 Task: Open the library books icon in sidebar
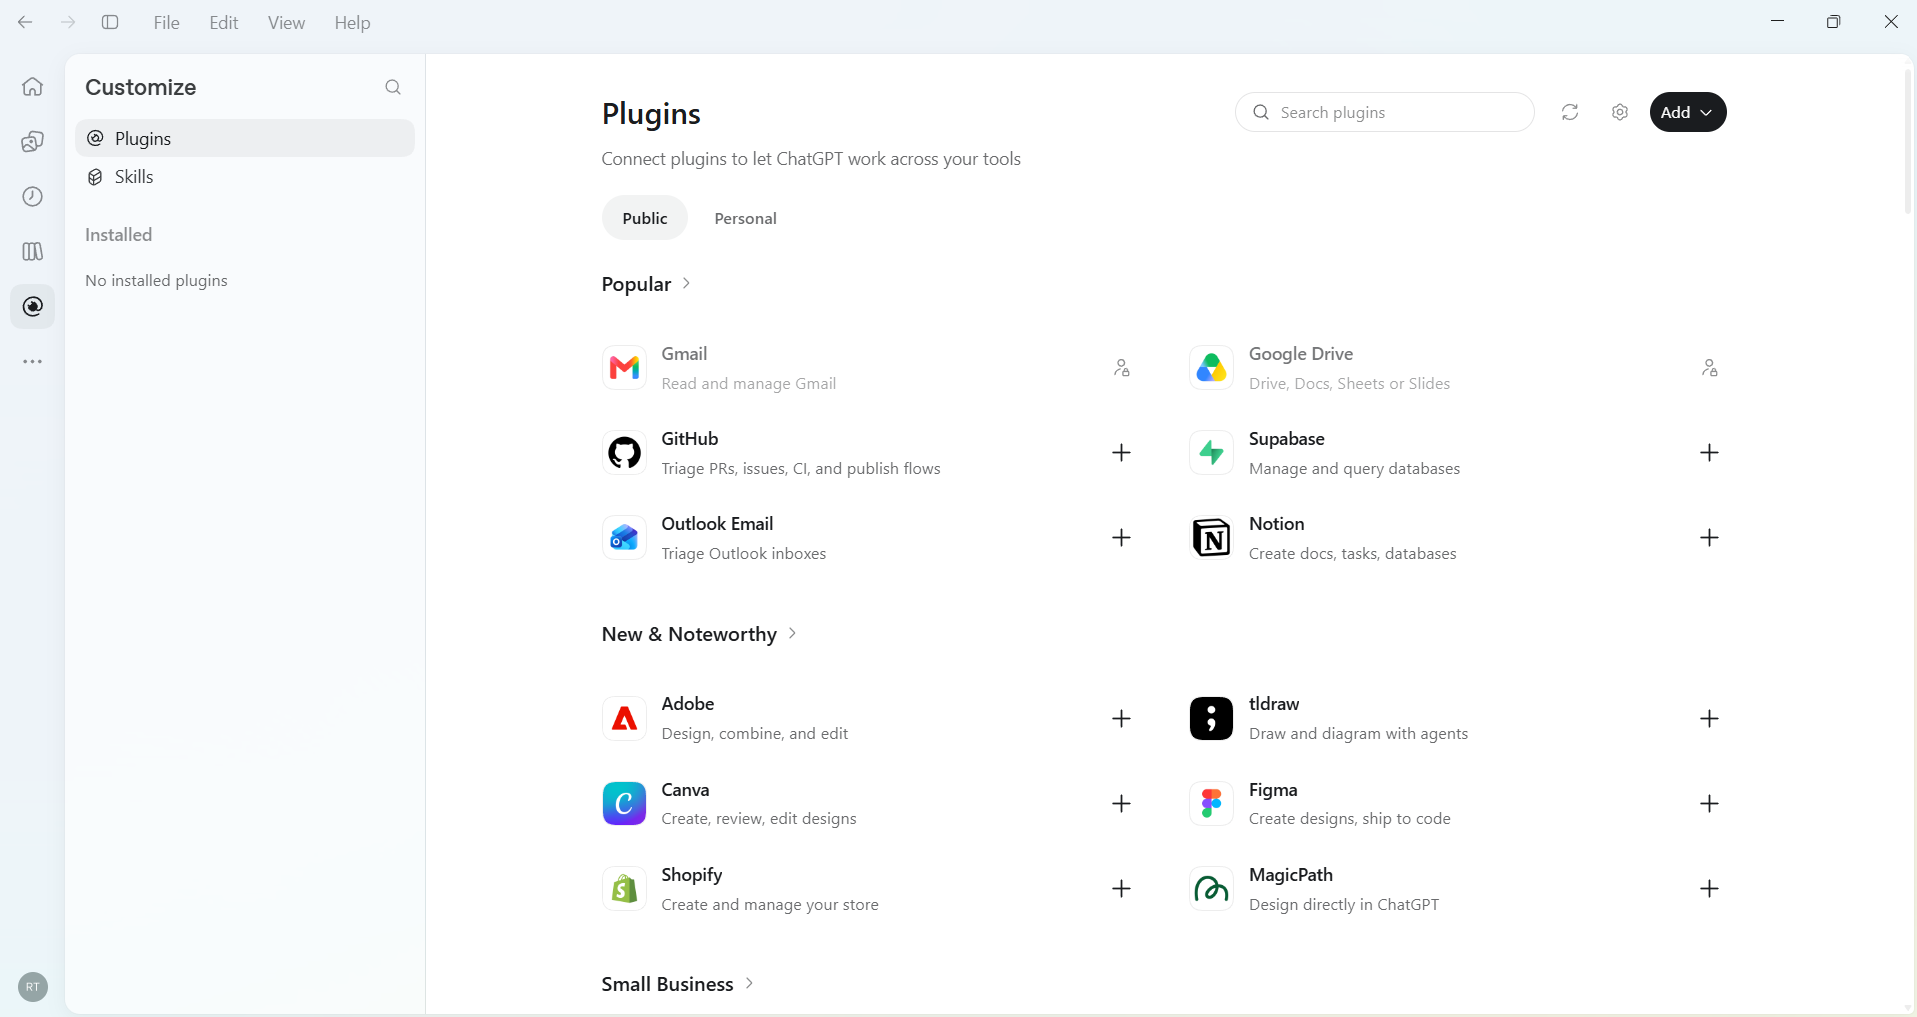pyautogui.click(x=33, y=251)
